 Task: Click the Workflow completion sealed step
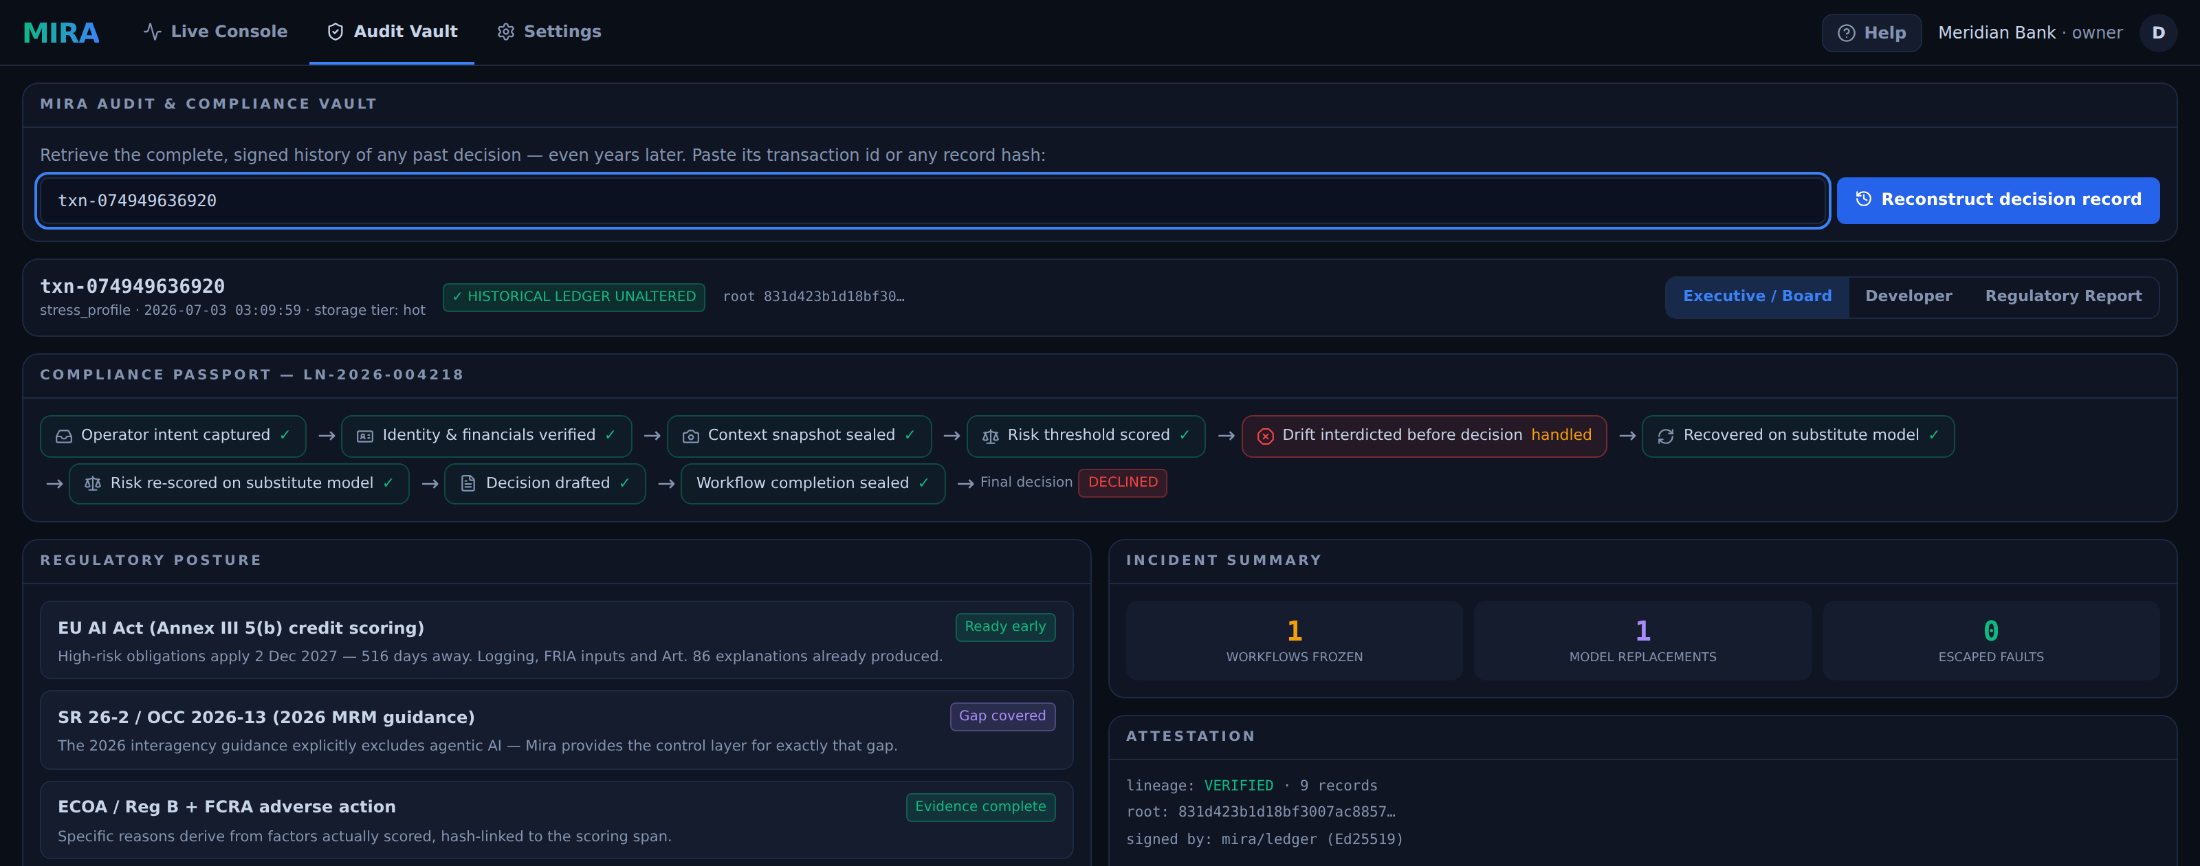point(813,484)
